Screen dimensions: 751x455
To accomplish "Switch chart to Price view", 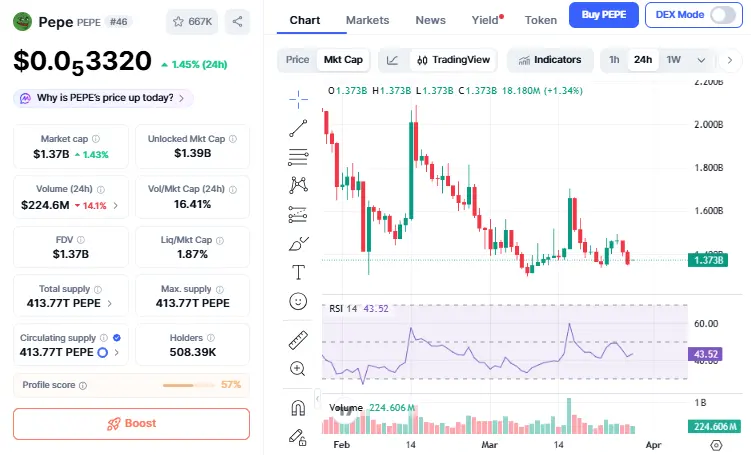I will (297, 60).
